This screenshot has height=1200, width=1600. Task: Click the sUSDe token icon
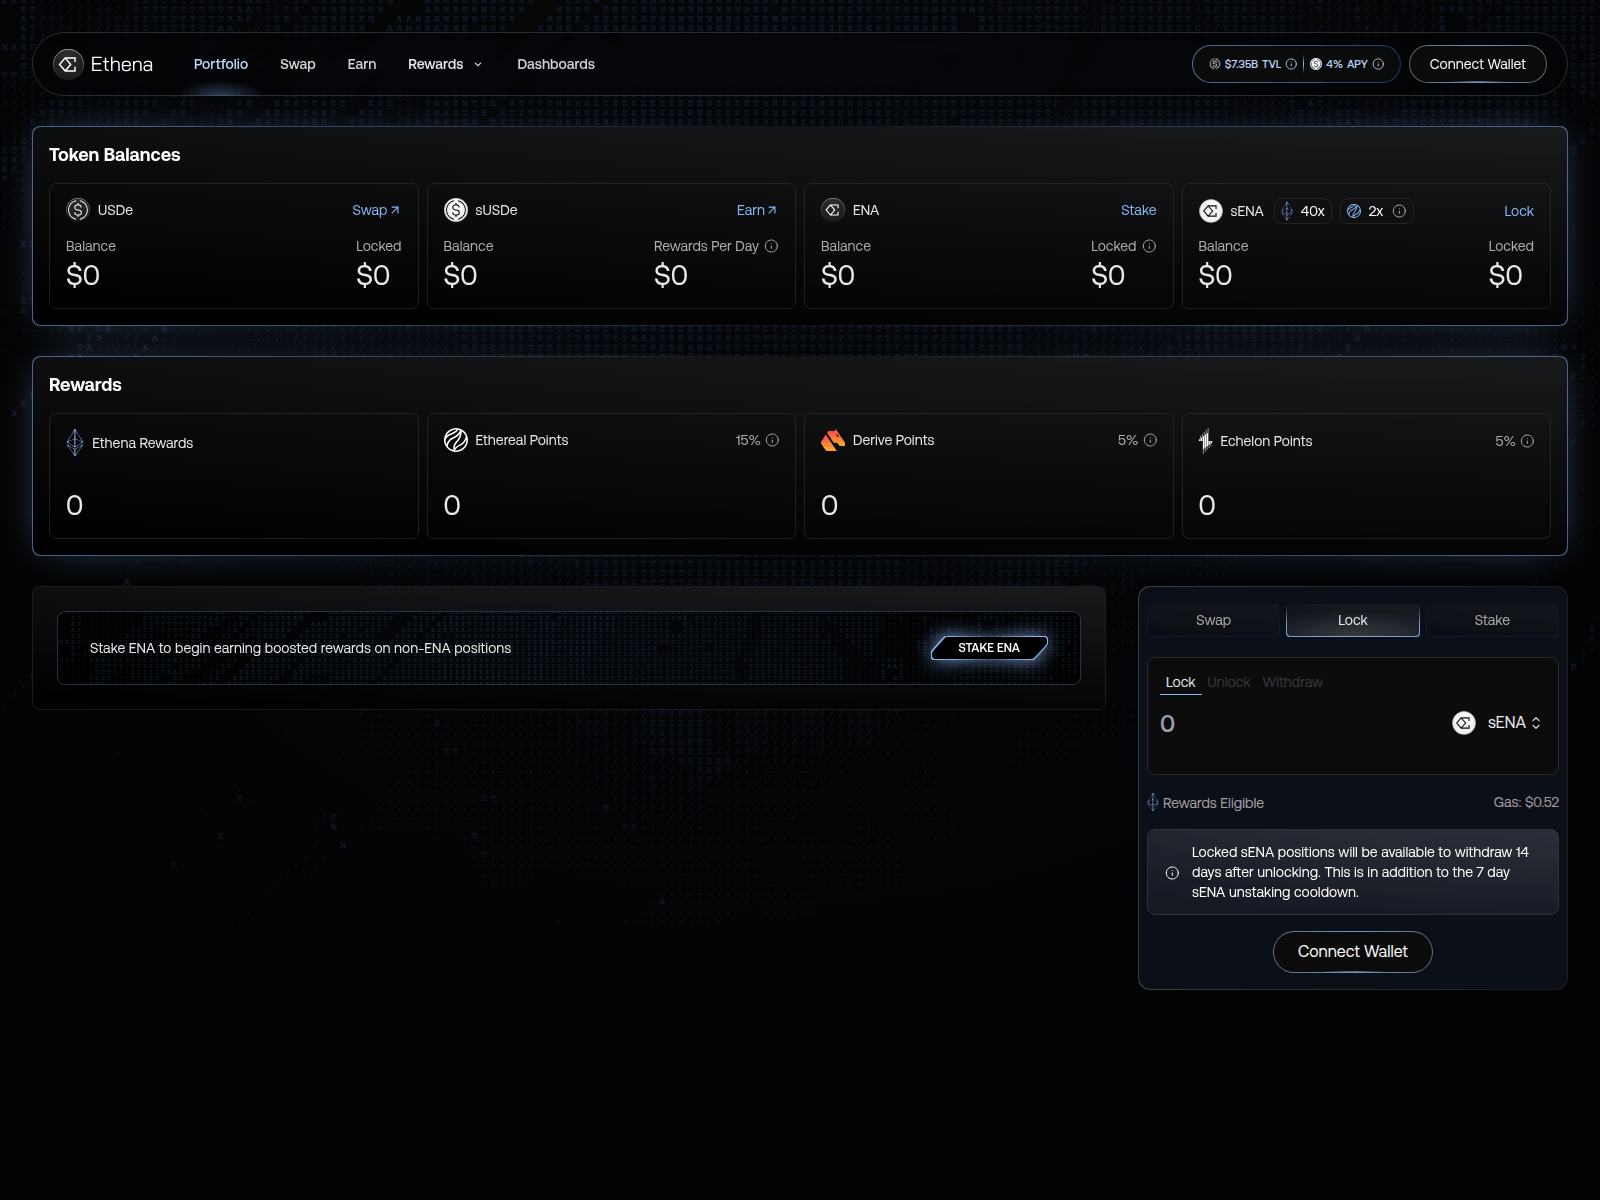[x=456, y=210]
